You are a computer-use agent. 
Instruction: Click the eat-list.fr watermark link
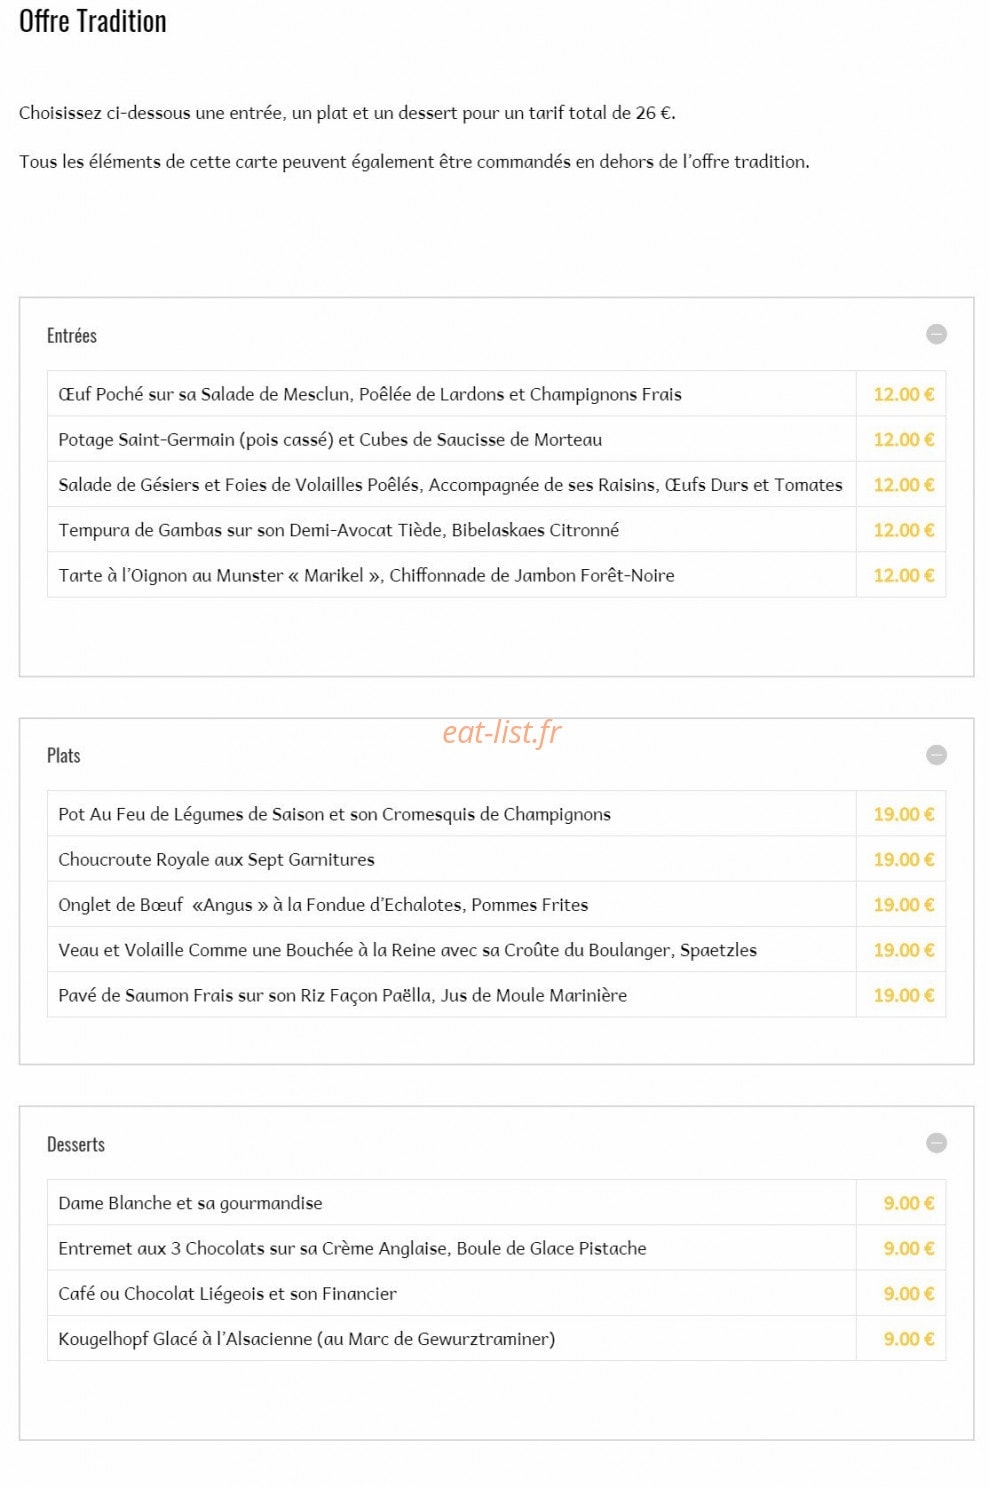502,733
